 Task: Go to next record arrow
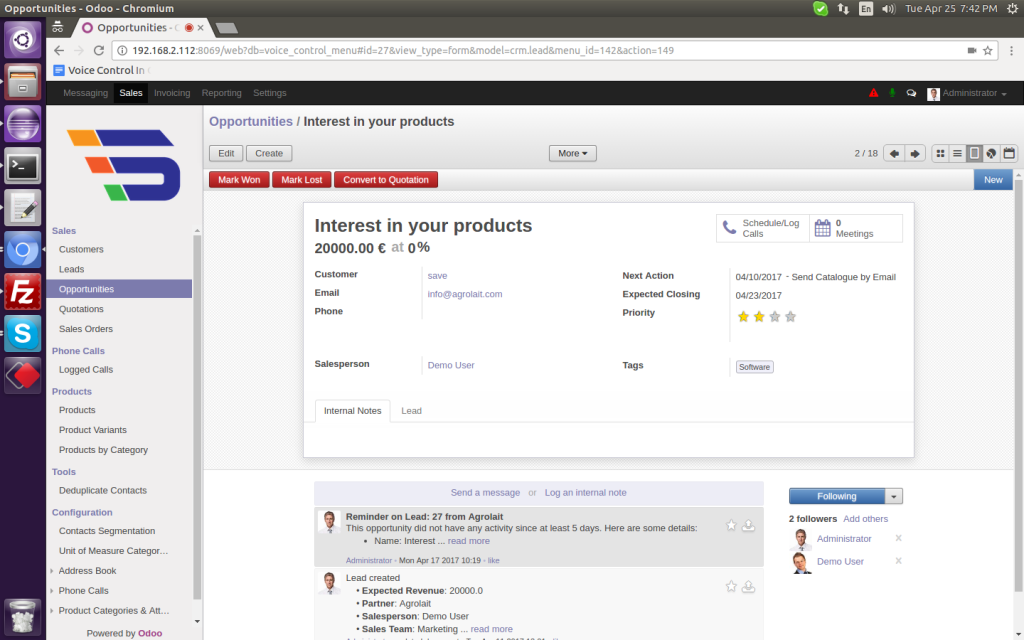tap(914, 153)
